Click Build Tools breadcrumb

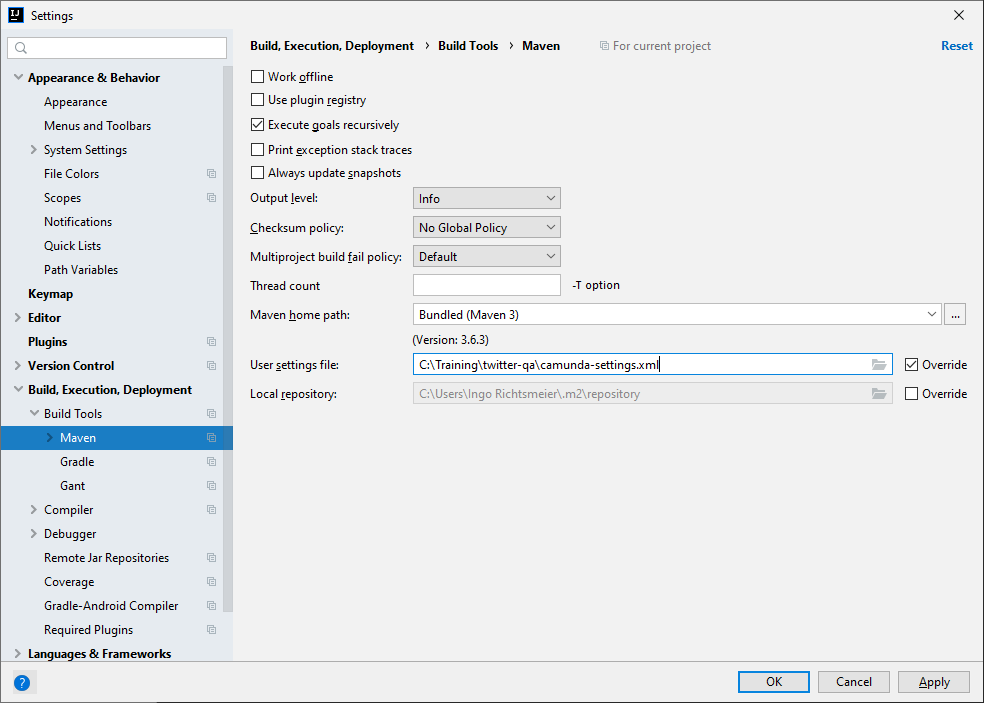tap(468, 46)
